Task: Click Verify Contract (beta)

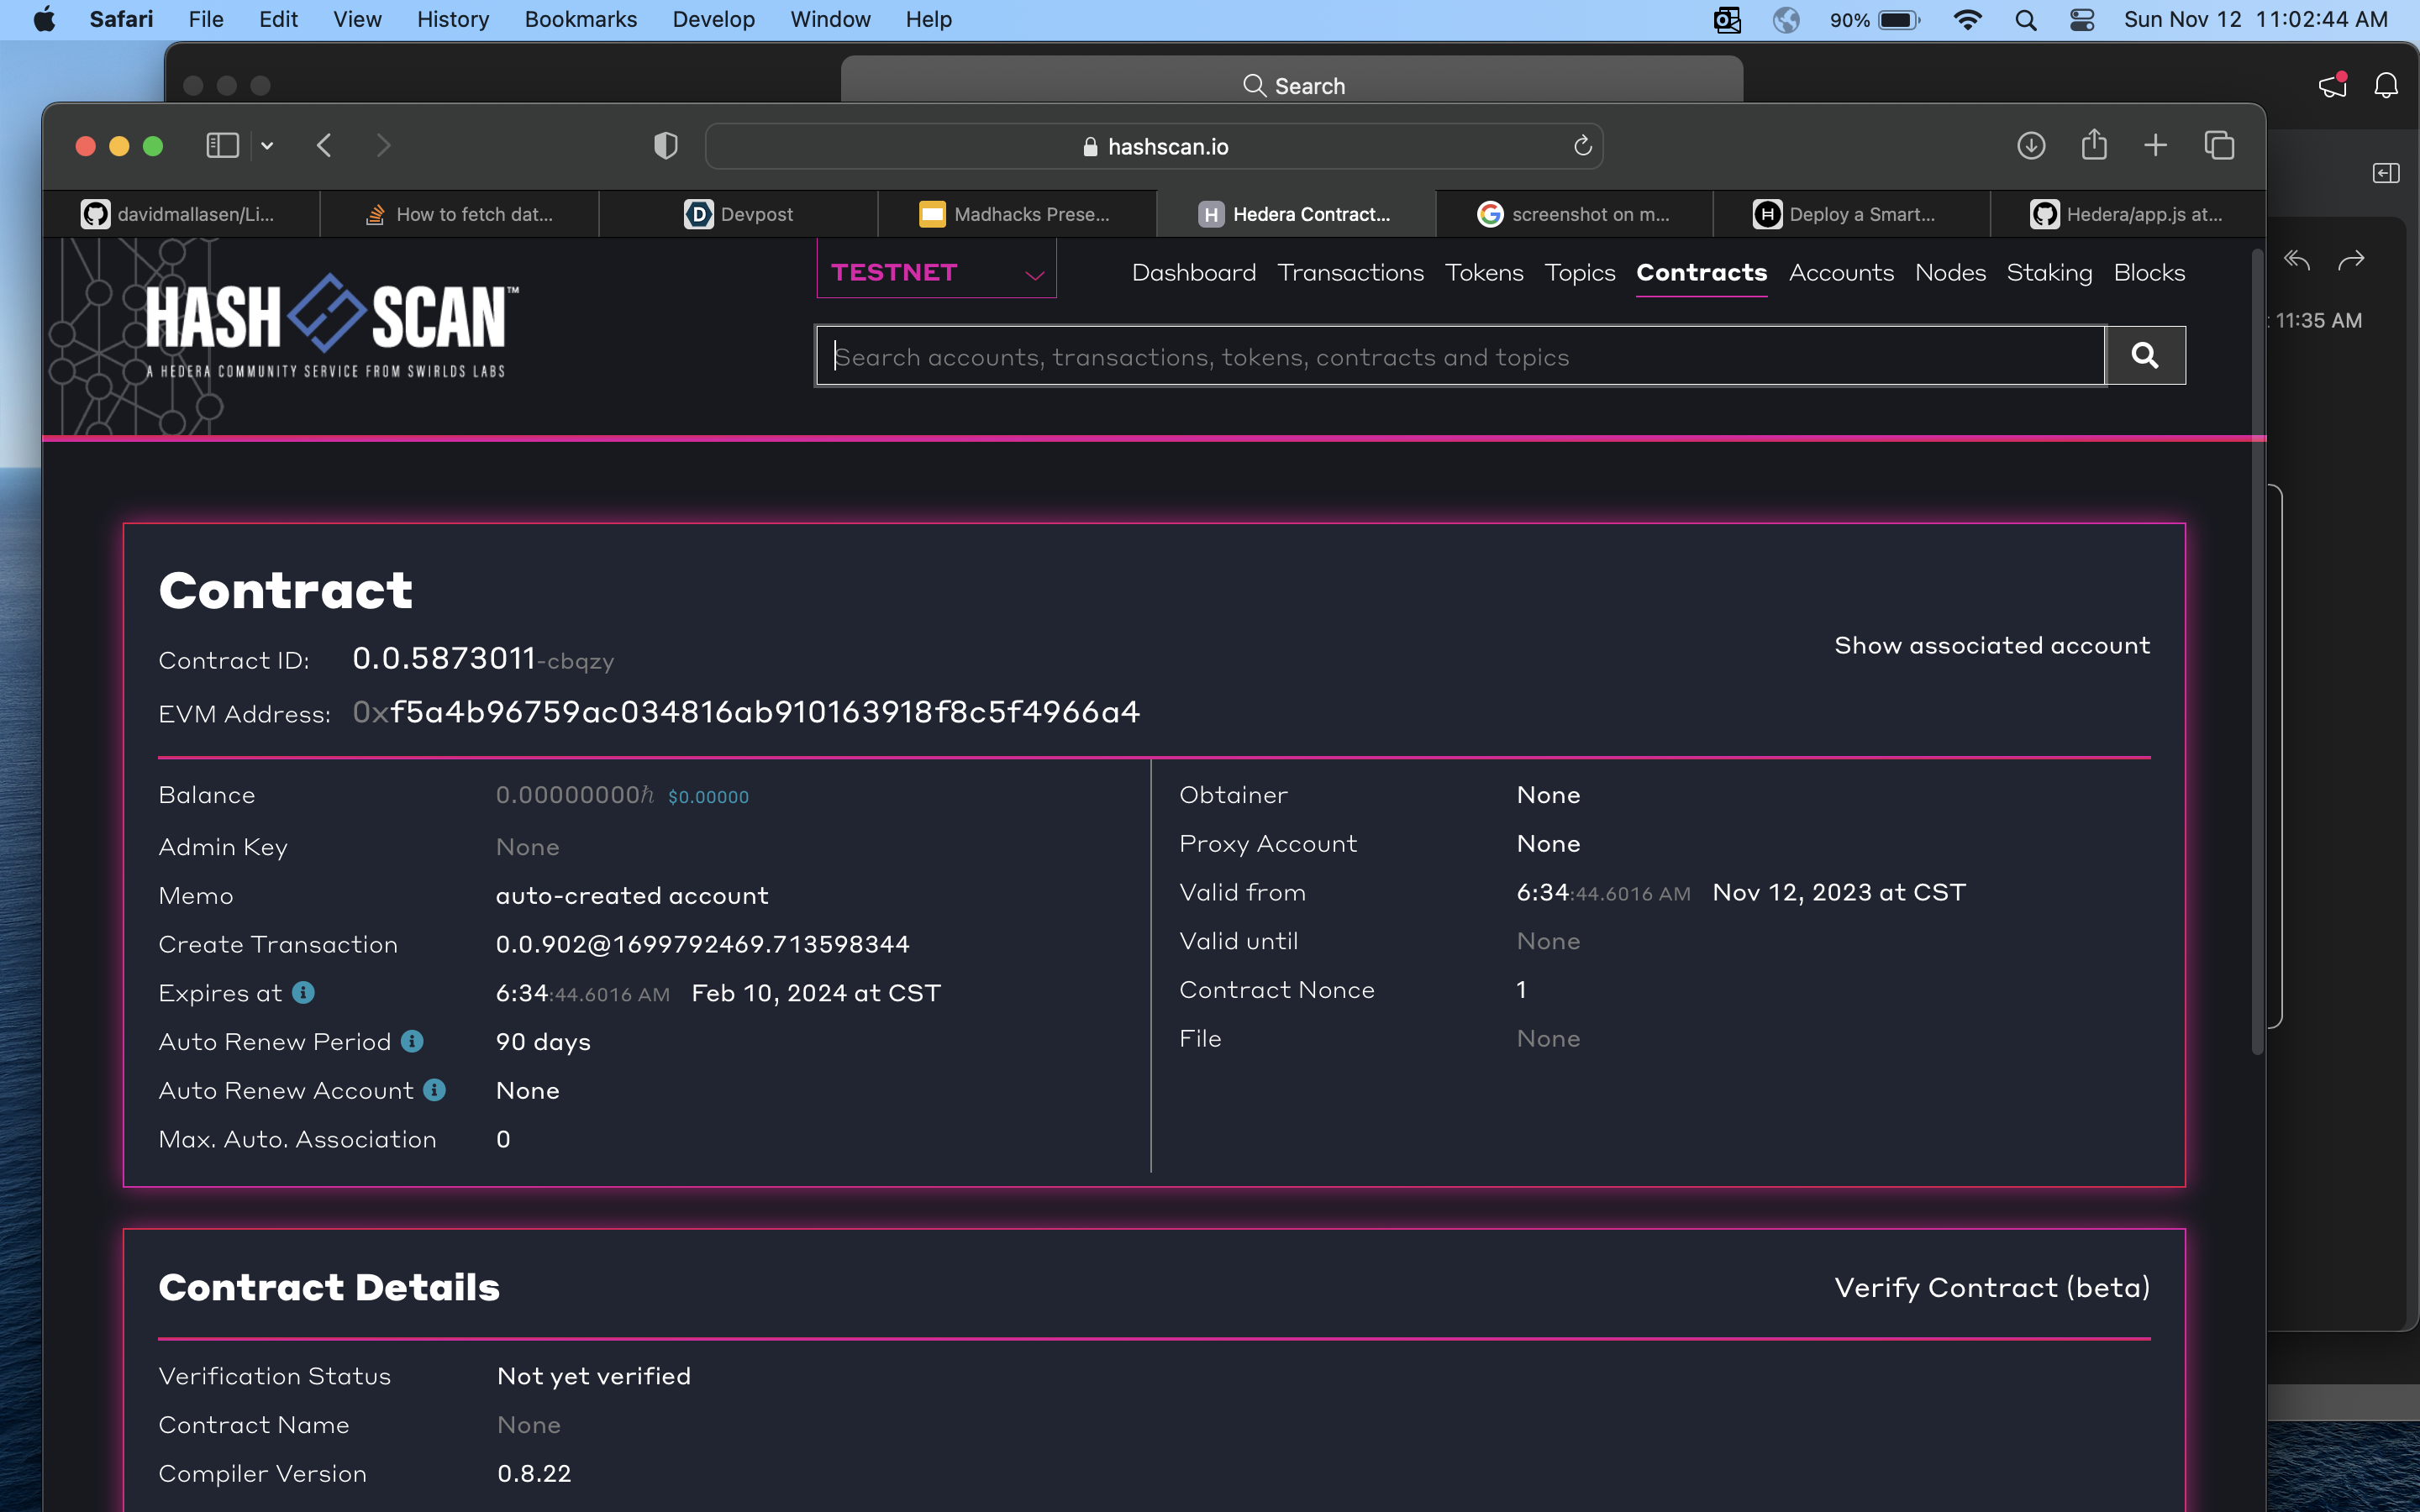Action: (x=1991, y=1287)
